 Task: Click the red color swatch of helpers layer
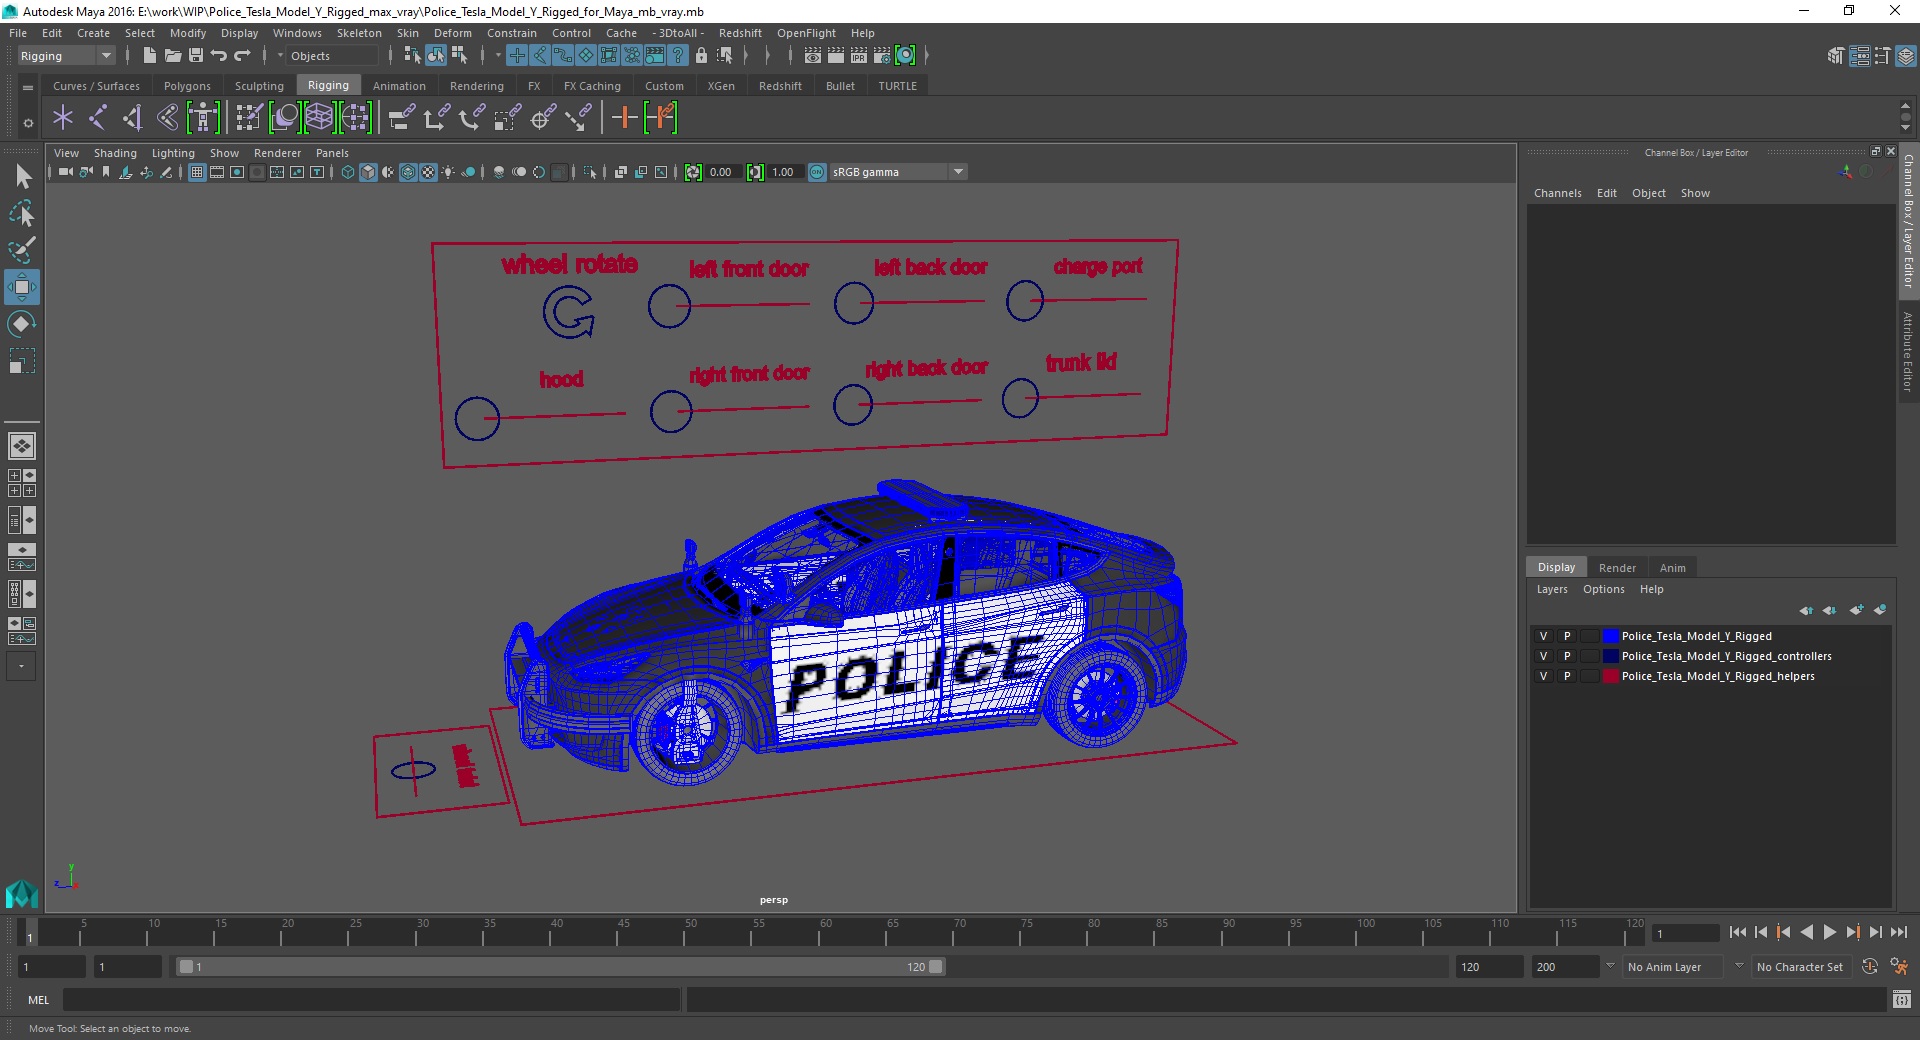[x=1610, y=676]
